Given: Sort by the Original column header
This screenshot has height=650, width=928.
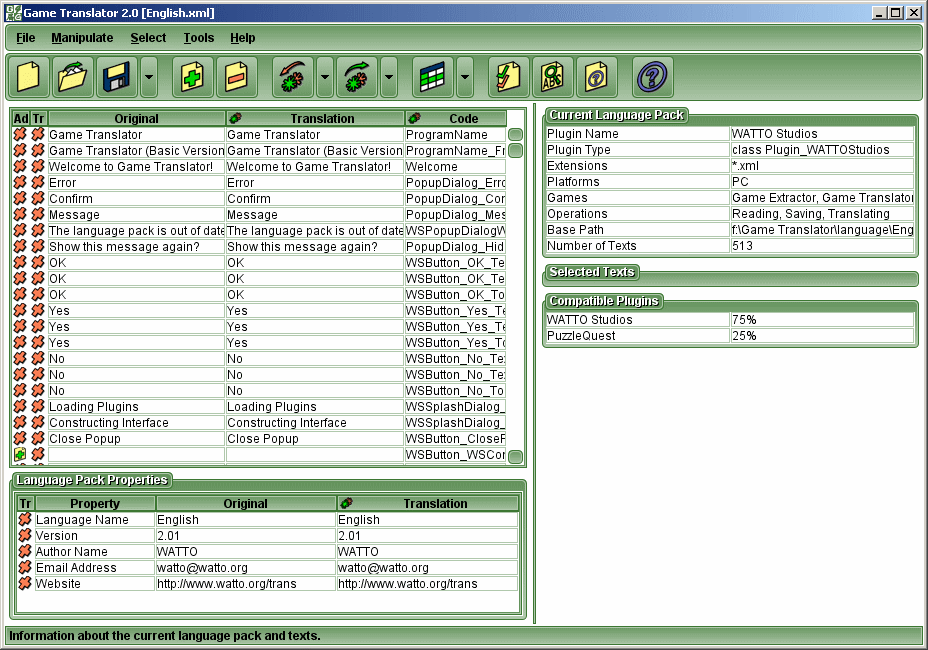Looking at the screenshot, I should (x=136, y=119).
